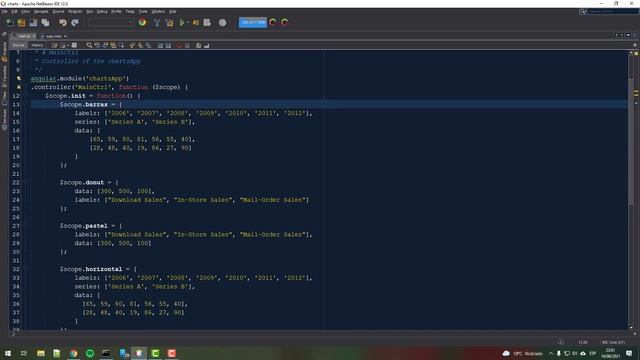
Task: Click the Undo arrow icon
Action: coord(62,22)
